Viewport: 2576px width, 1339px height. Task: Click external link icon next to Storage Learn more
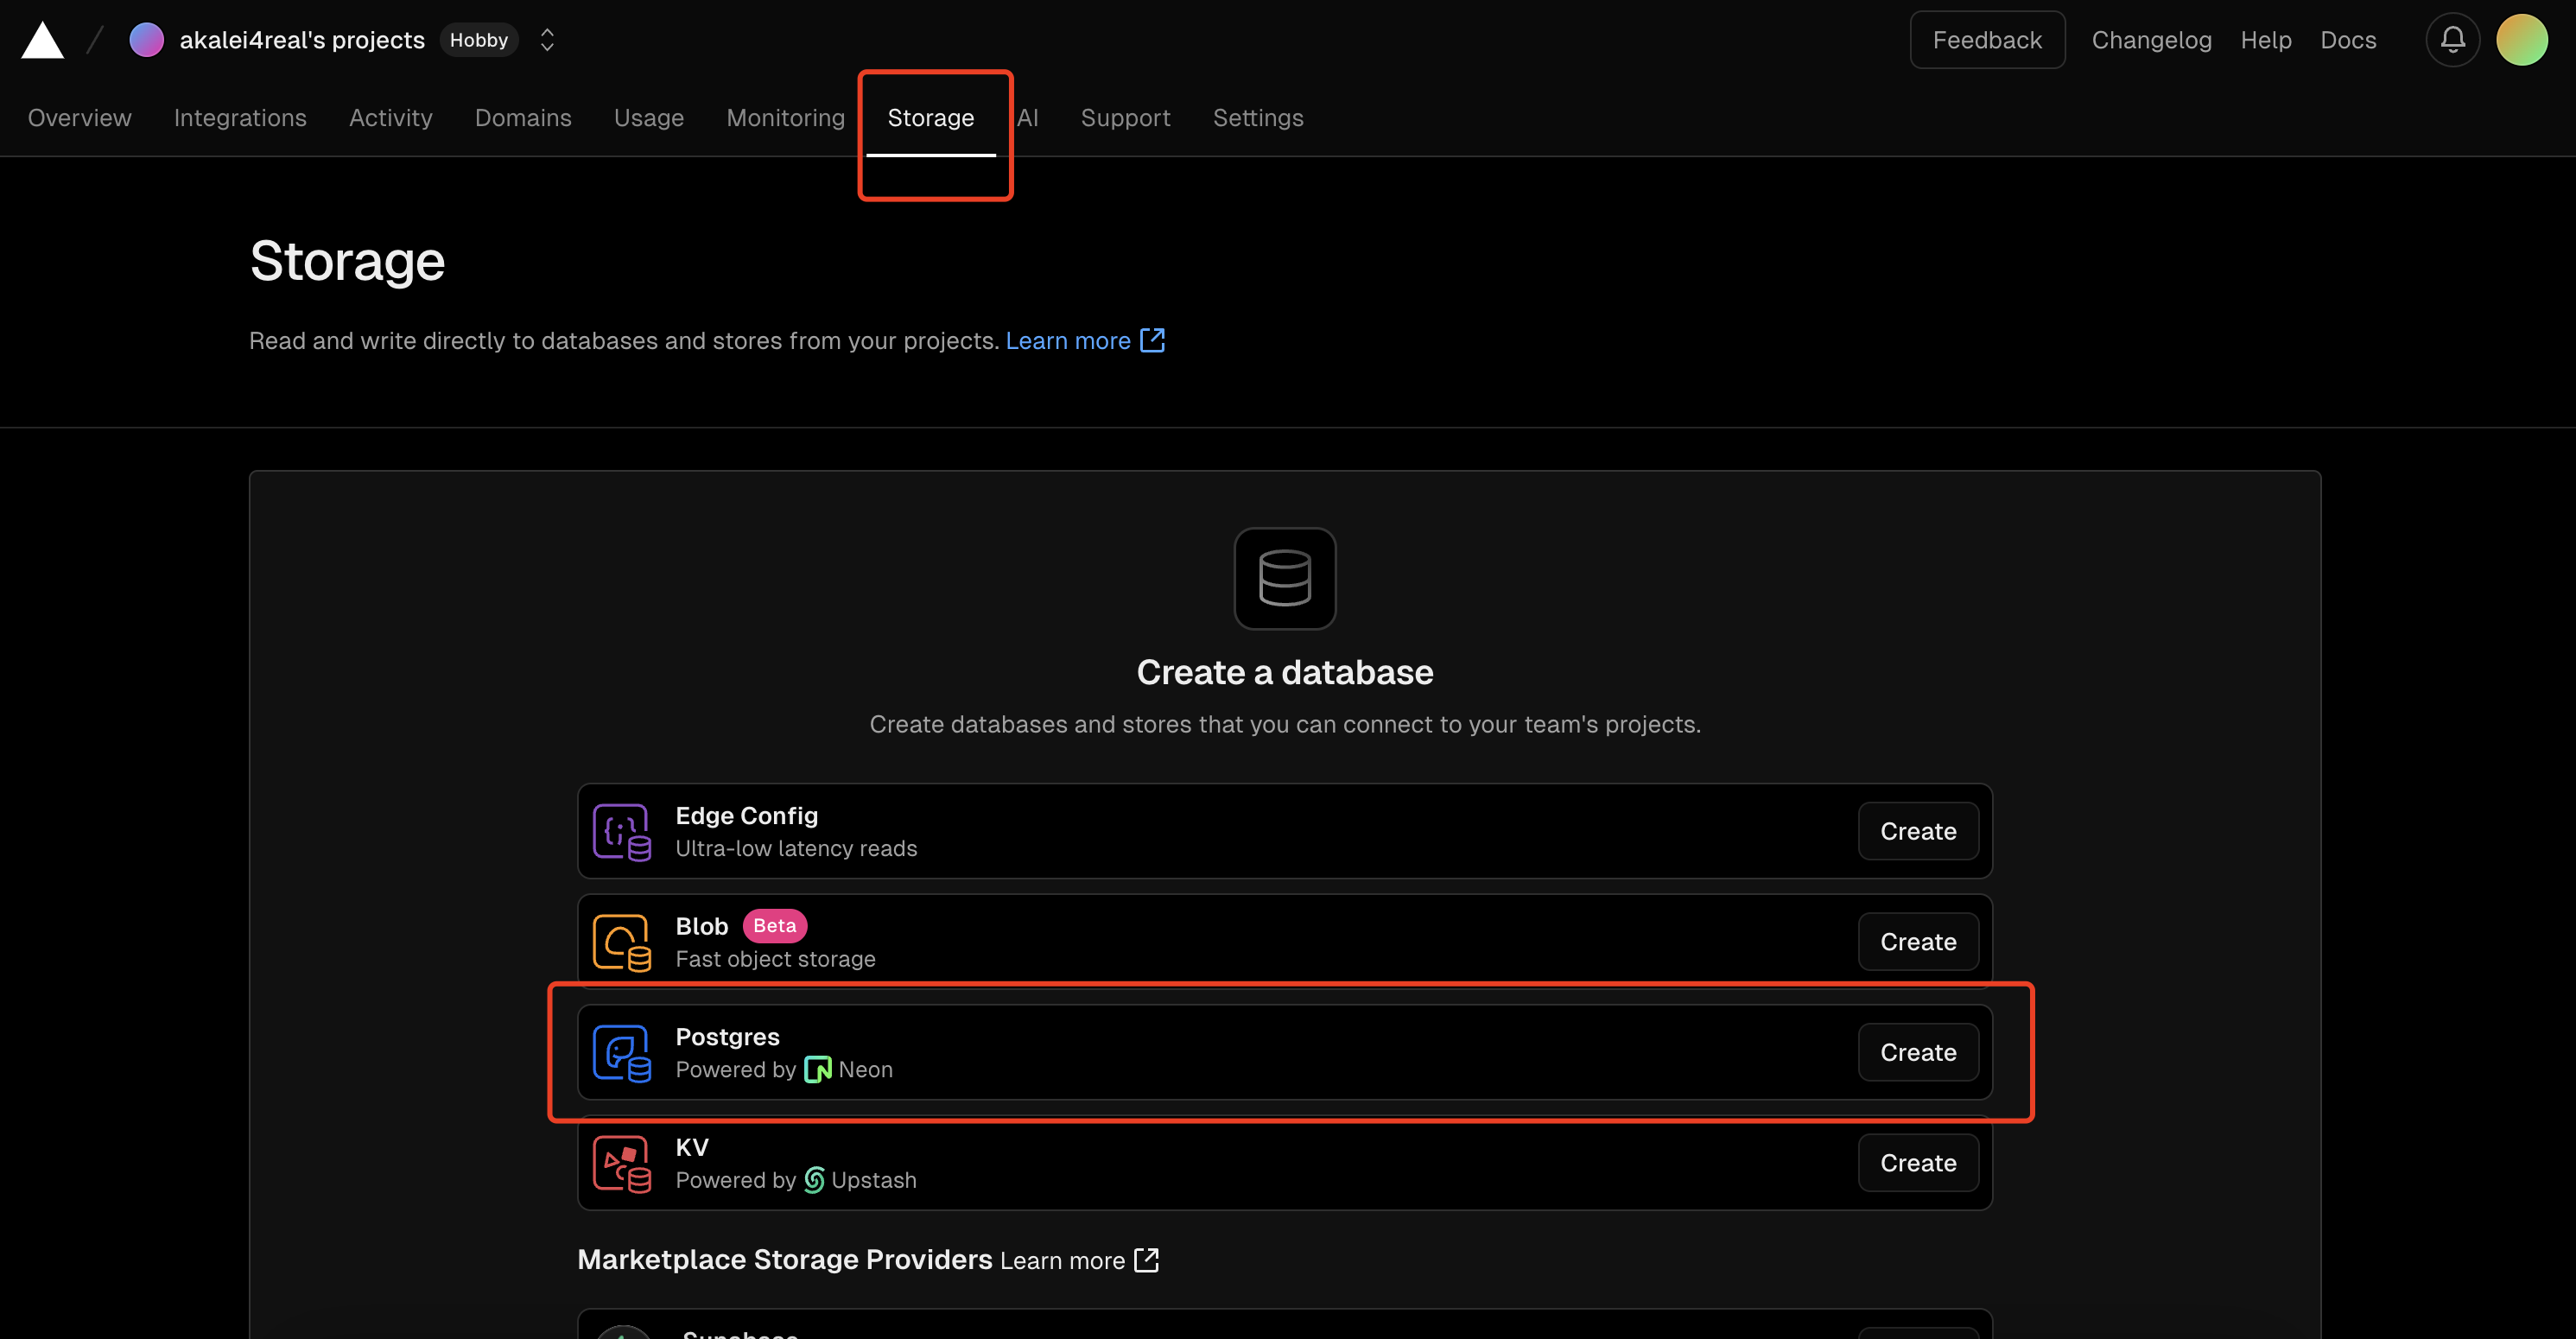1152,340
